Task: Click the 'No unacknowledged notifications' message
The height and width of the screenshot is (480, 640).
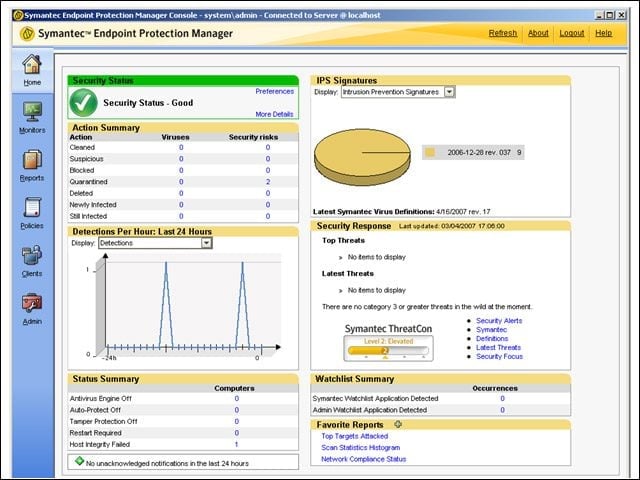Action: (167, 463)
